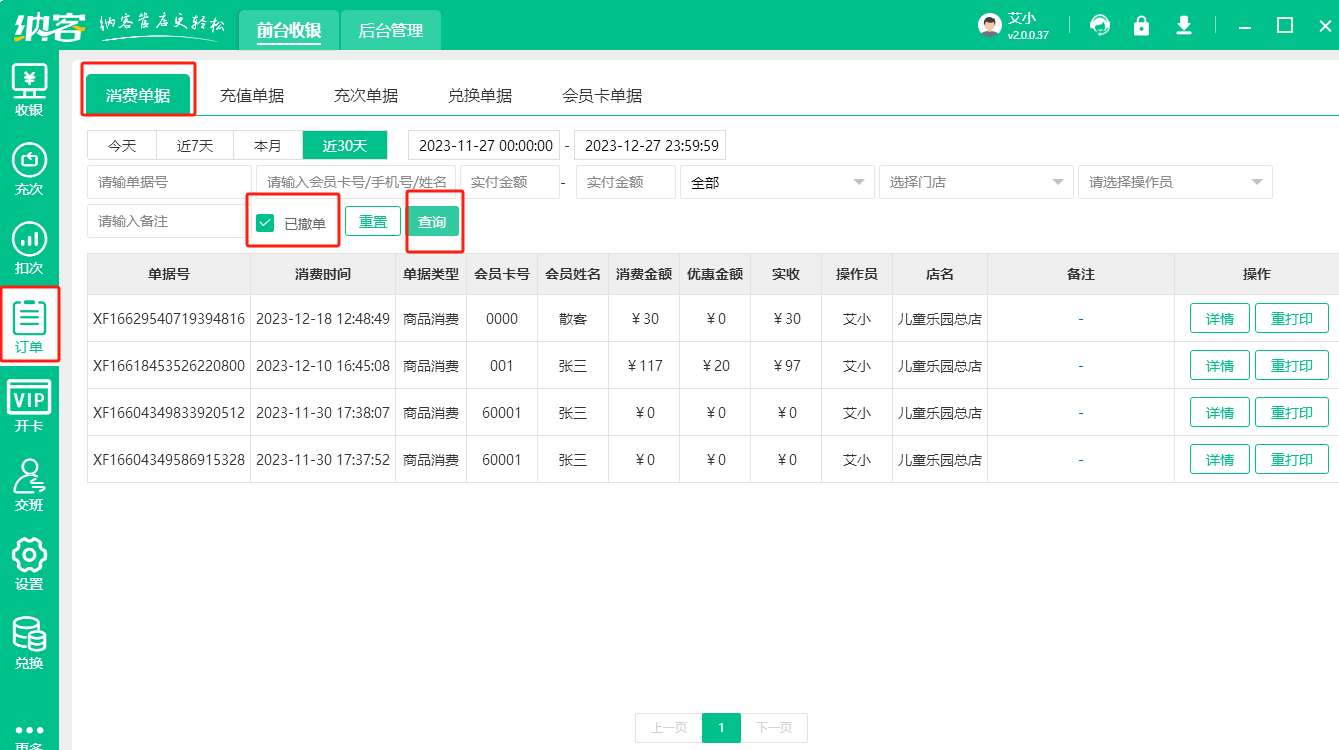This screenshot has width=1339, height=750.
Task: Click the lock screen icon in title bar
Action: pos(1141,25)
